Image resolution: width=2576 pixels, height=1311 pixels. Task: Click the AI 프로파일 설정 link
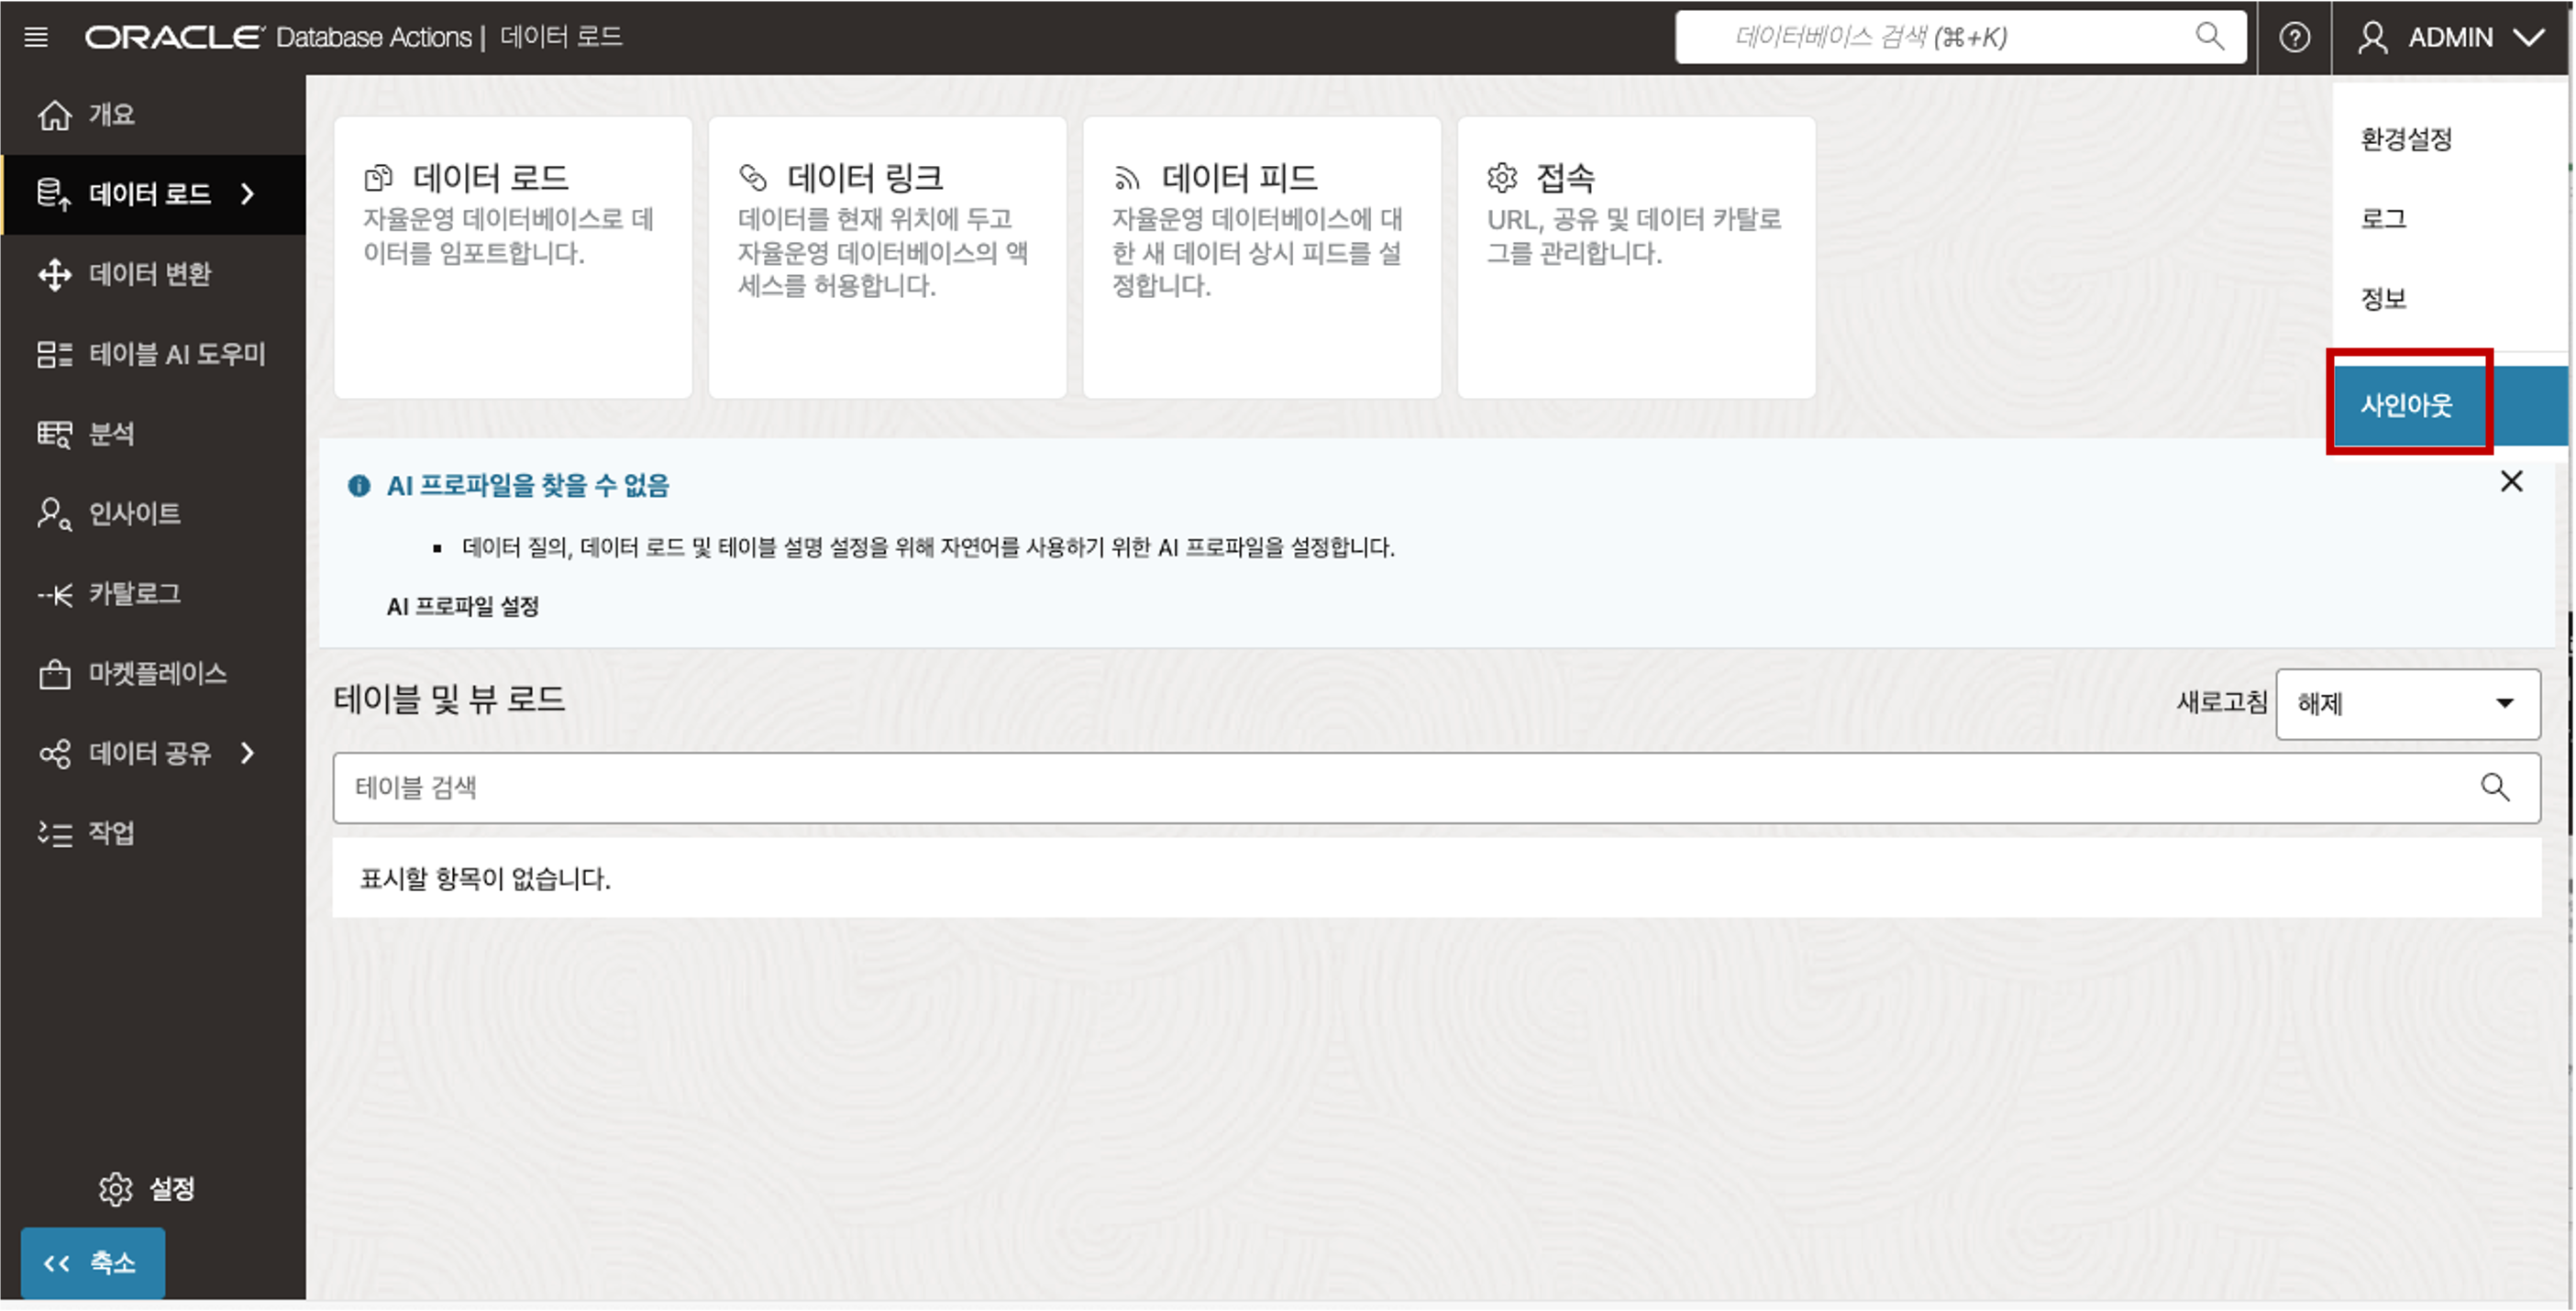pos(462,607)
